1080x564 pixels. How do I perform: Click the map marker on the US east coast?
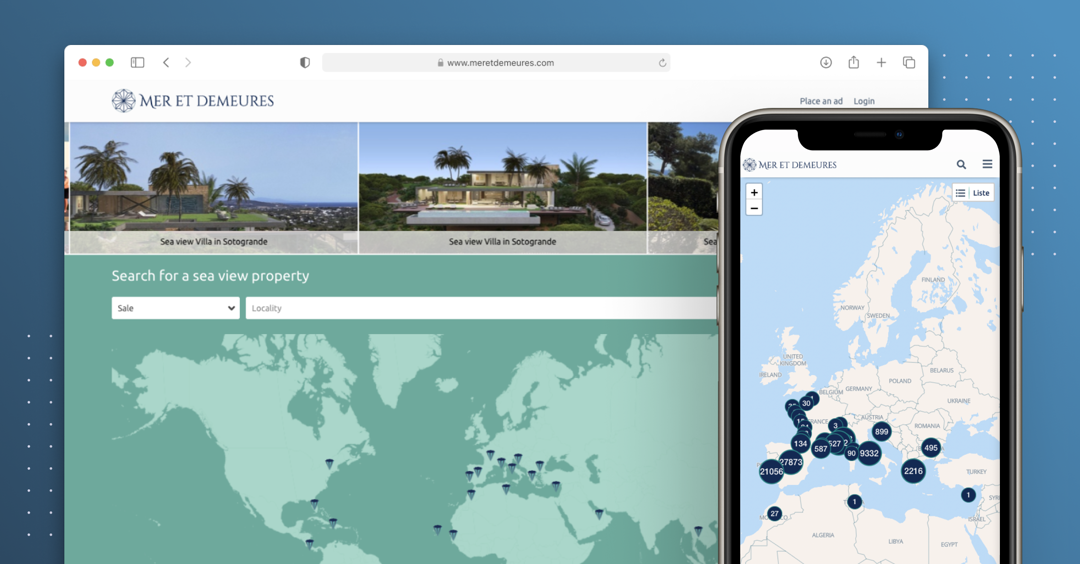329,463
